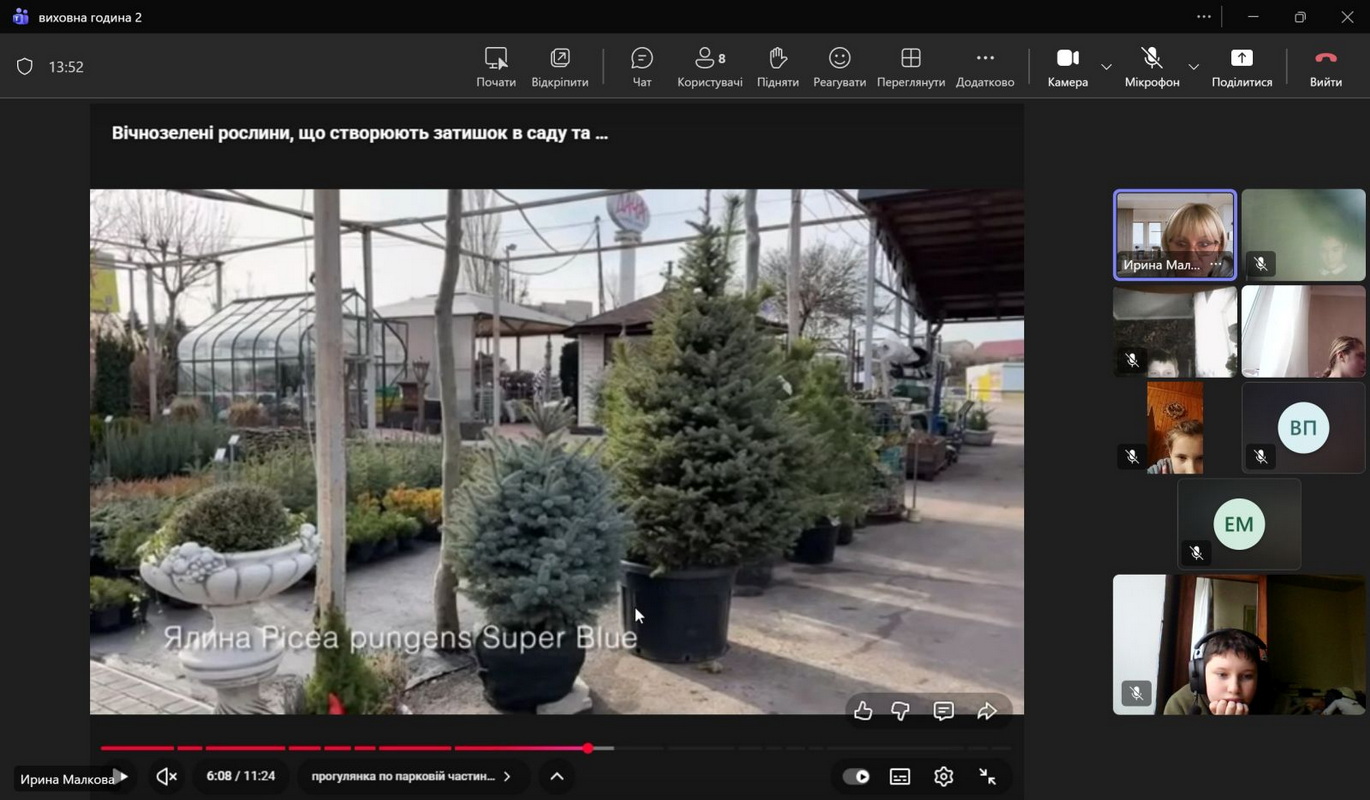Open the Переглянути view menu
The image size is (1370, 800).
tap(910, 66)
